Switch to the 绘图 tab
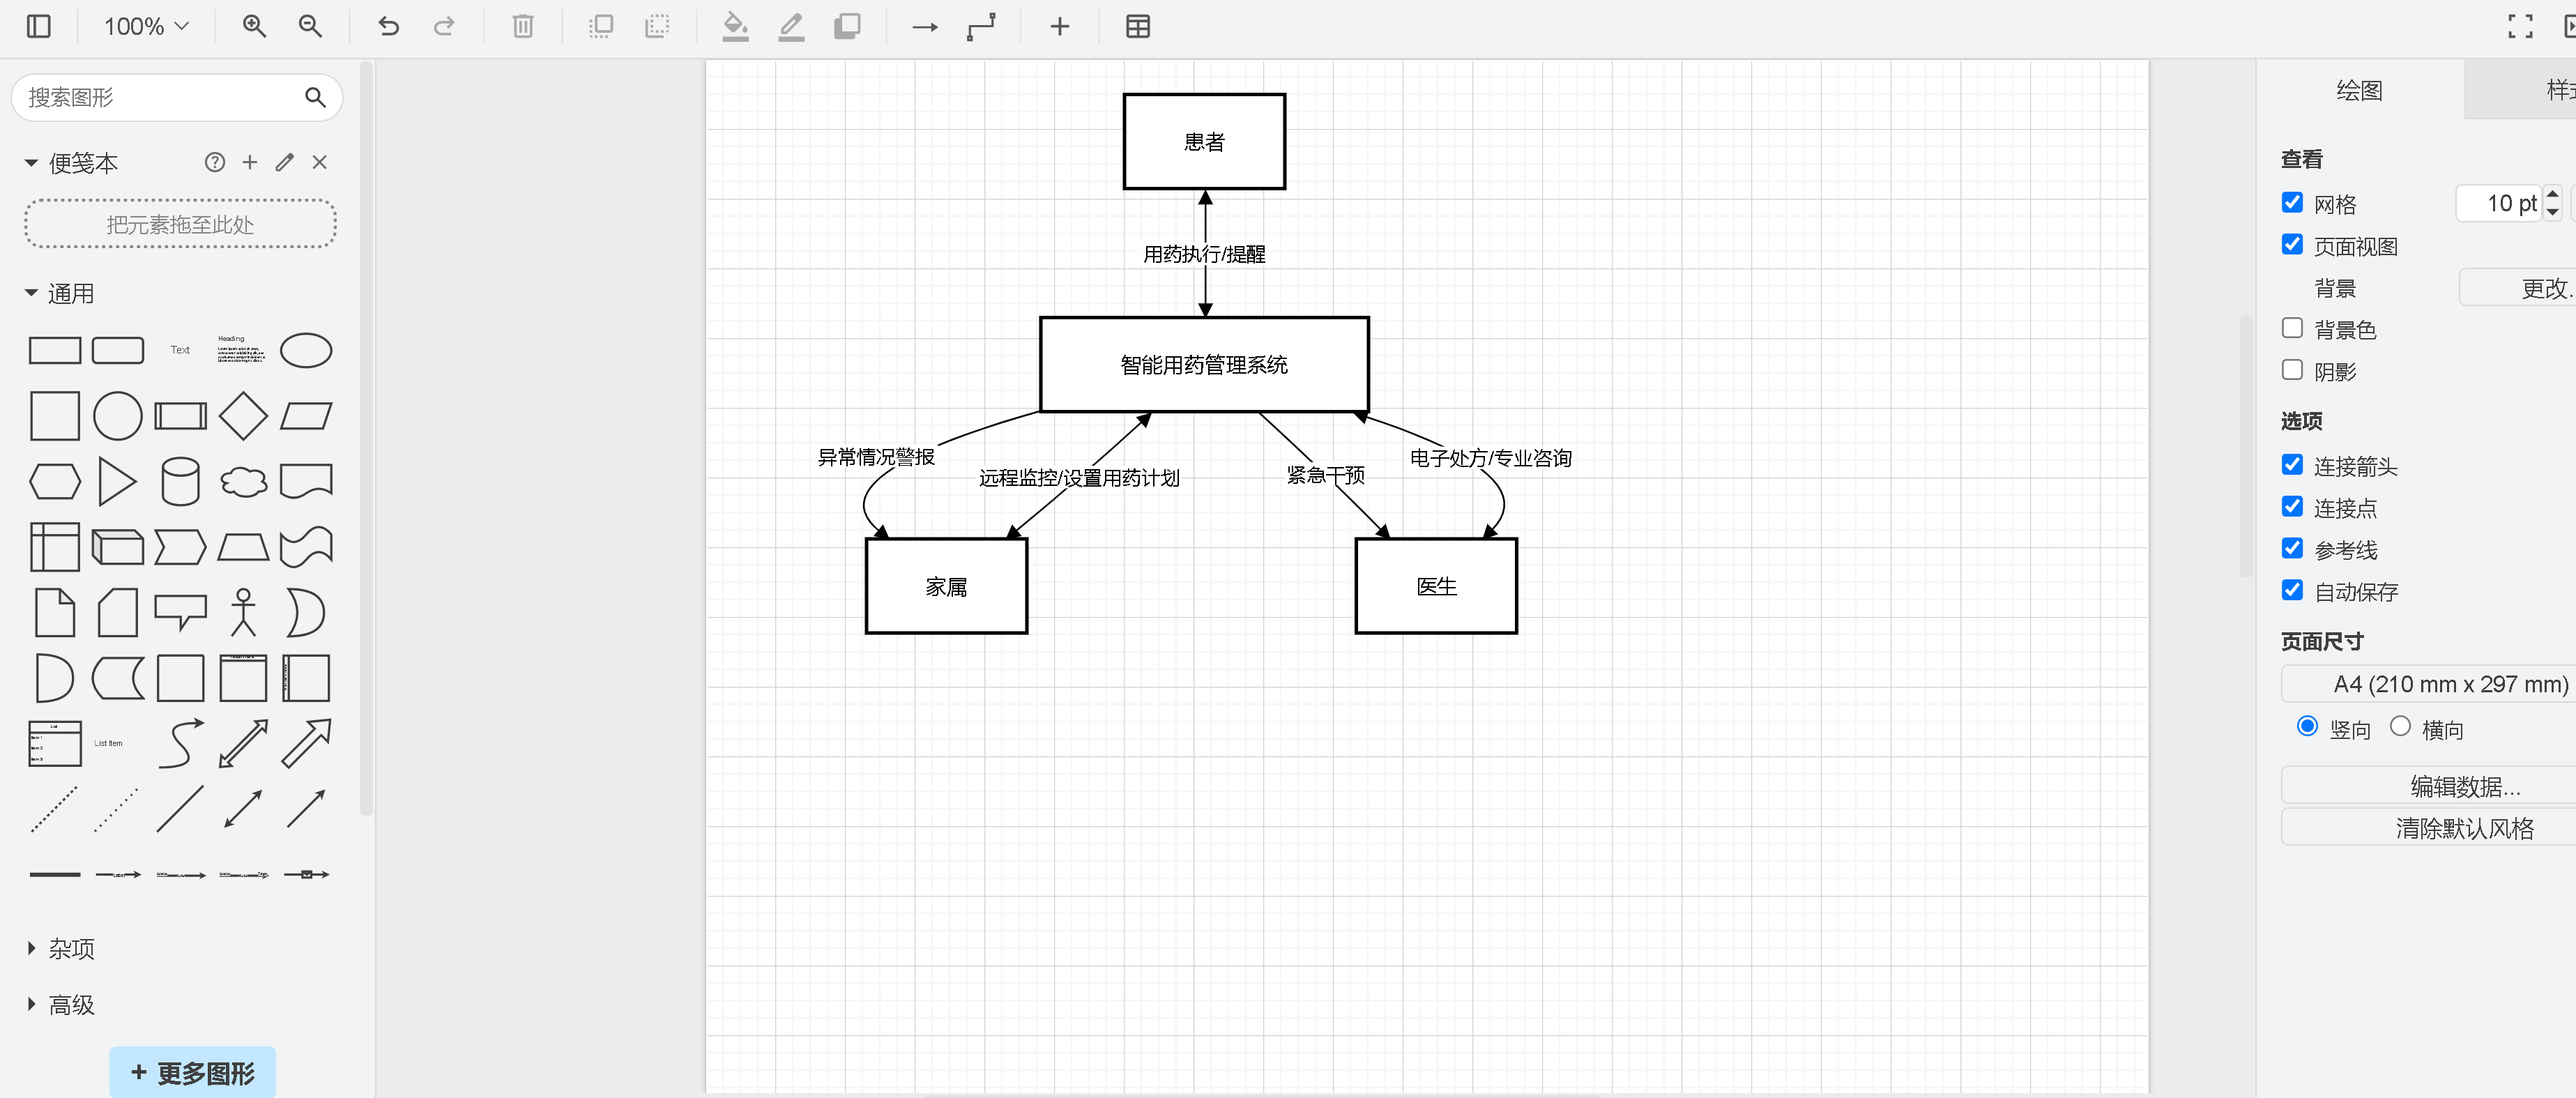2576x1098 pixels. pos(2359,90)
